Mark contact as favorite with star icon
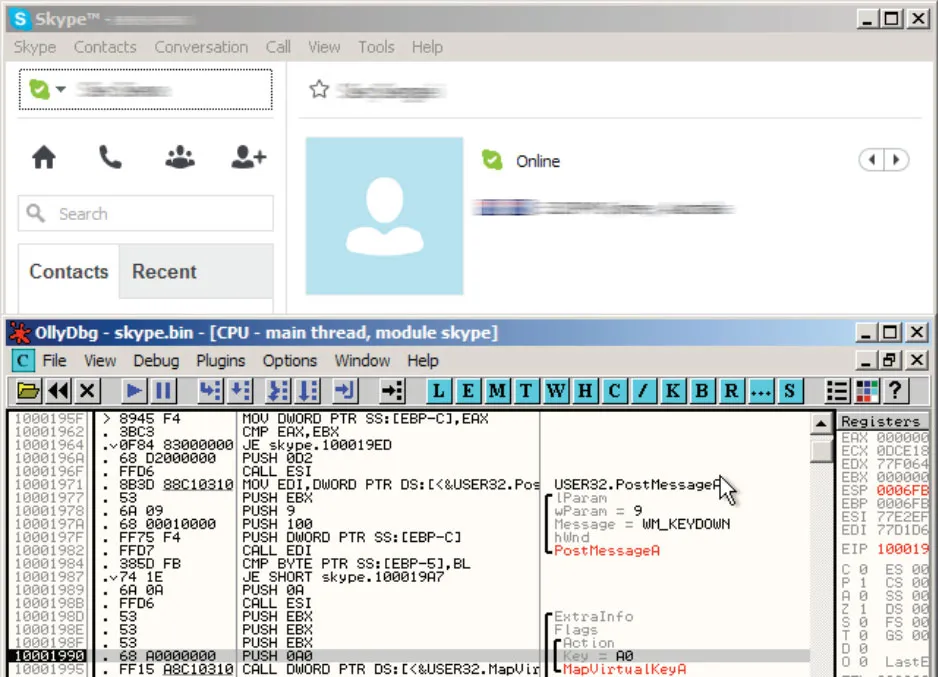The width and height of the screenshot is (938, 677). (319, 90)
